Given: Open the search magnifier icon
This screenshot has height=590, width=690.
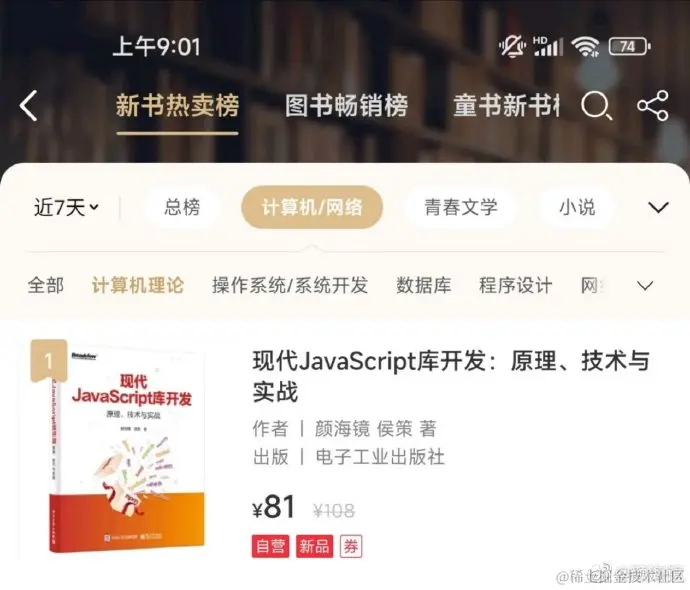Looking at the screenshot, I should pyautogui.click(x=597, y=106).
